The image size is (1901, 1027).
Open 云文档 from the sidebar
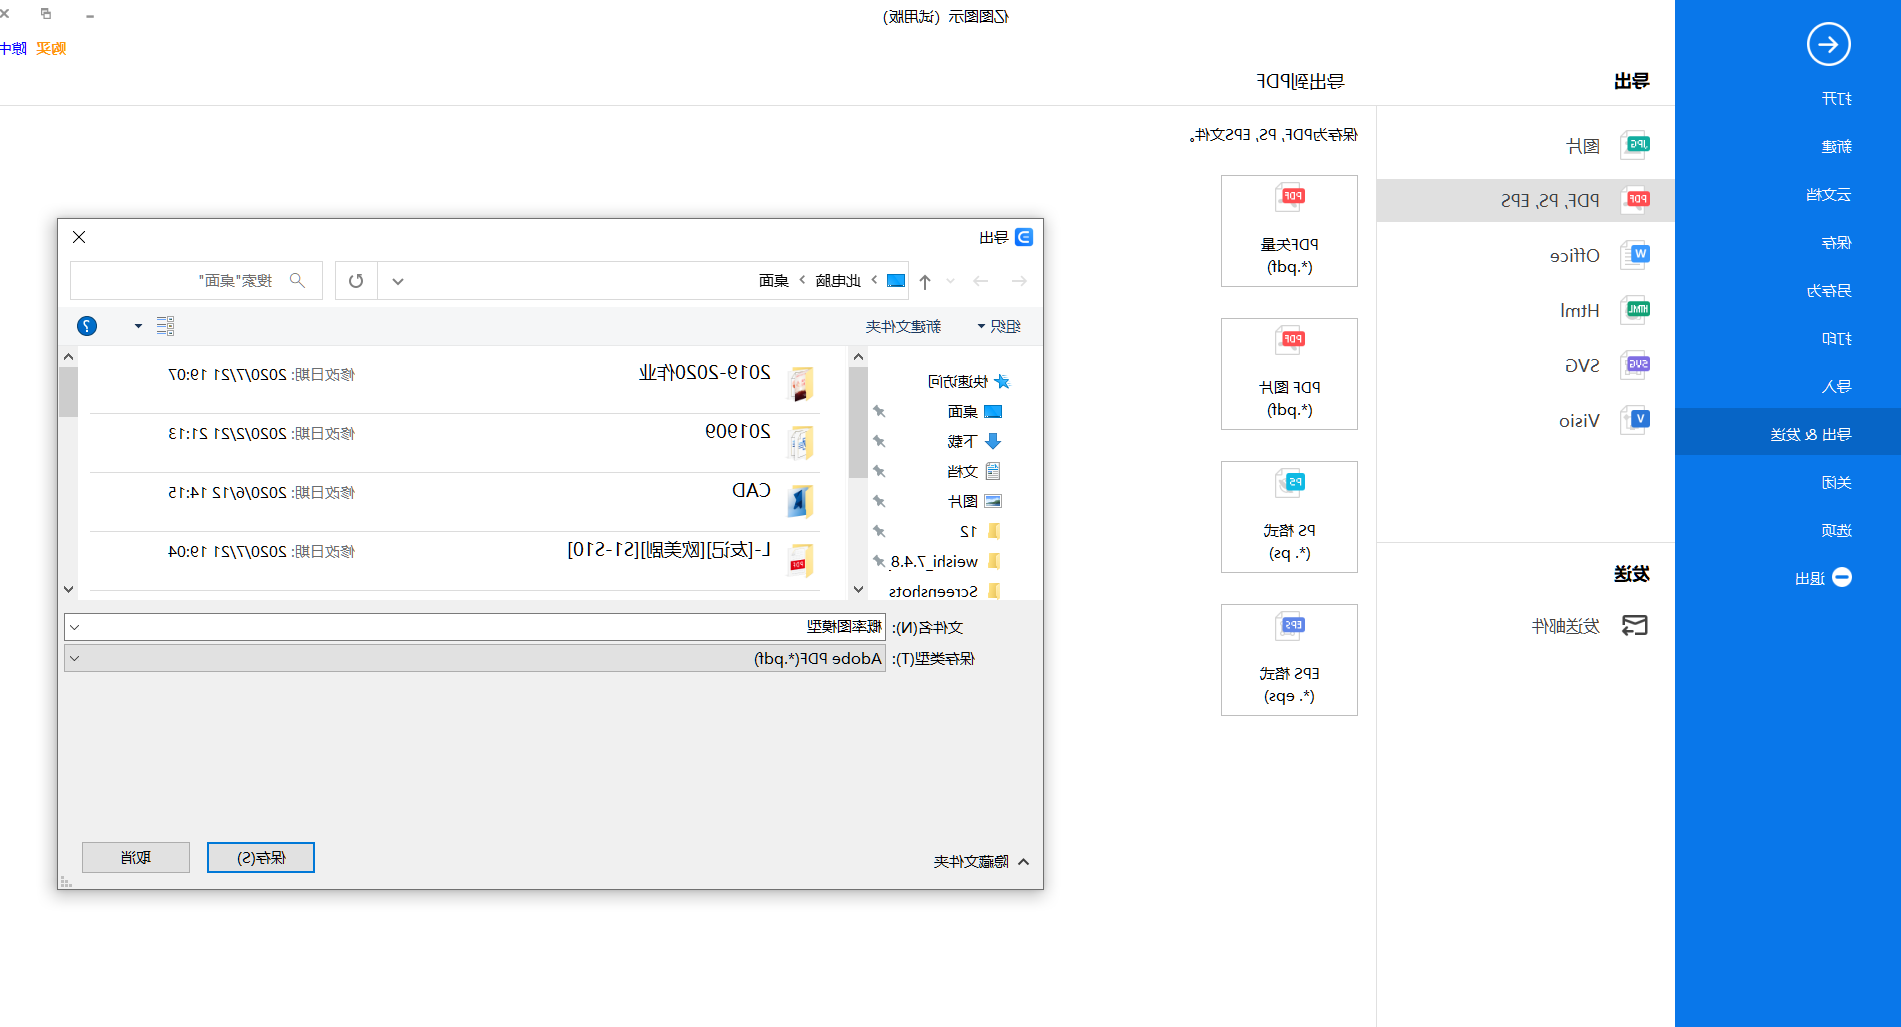(1828, 195)
